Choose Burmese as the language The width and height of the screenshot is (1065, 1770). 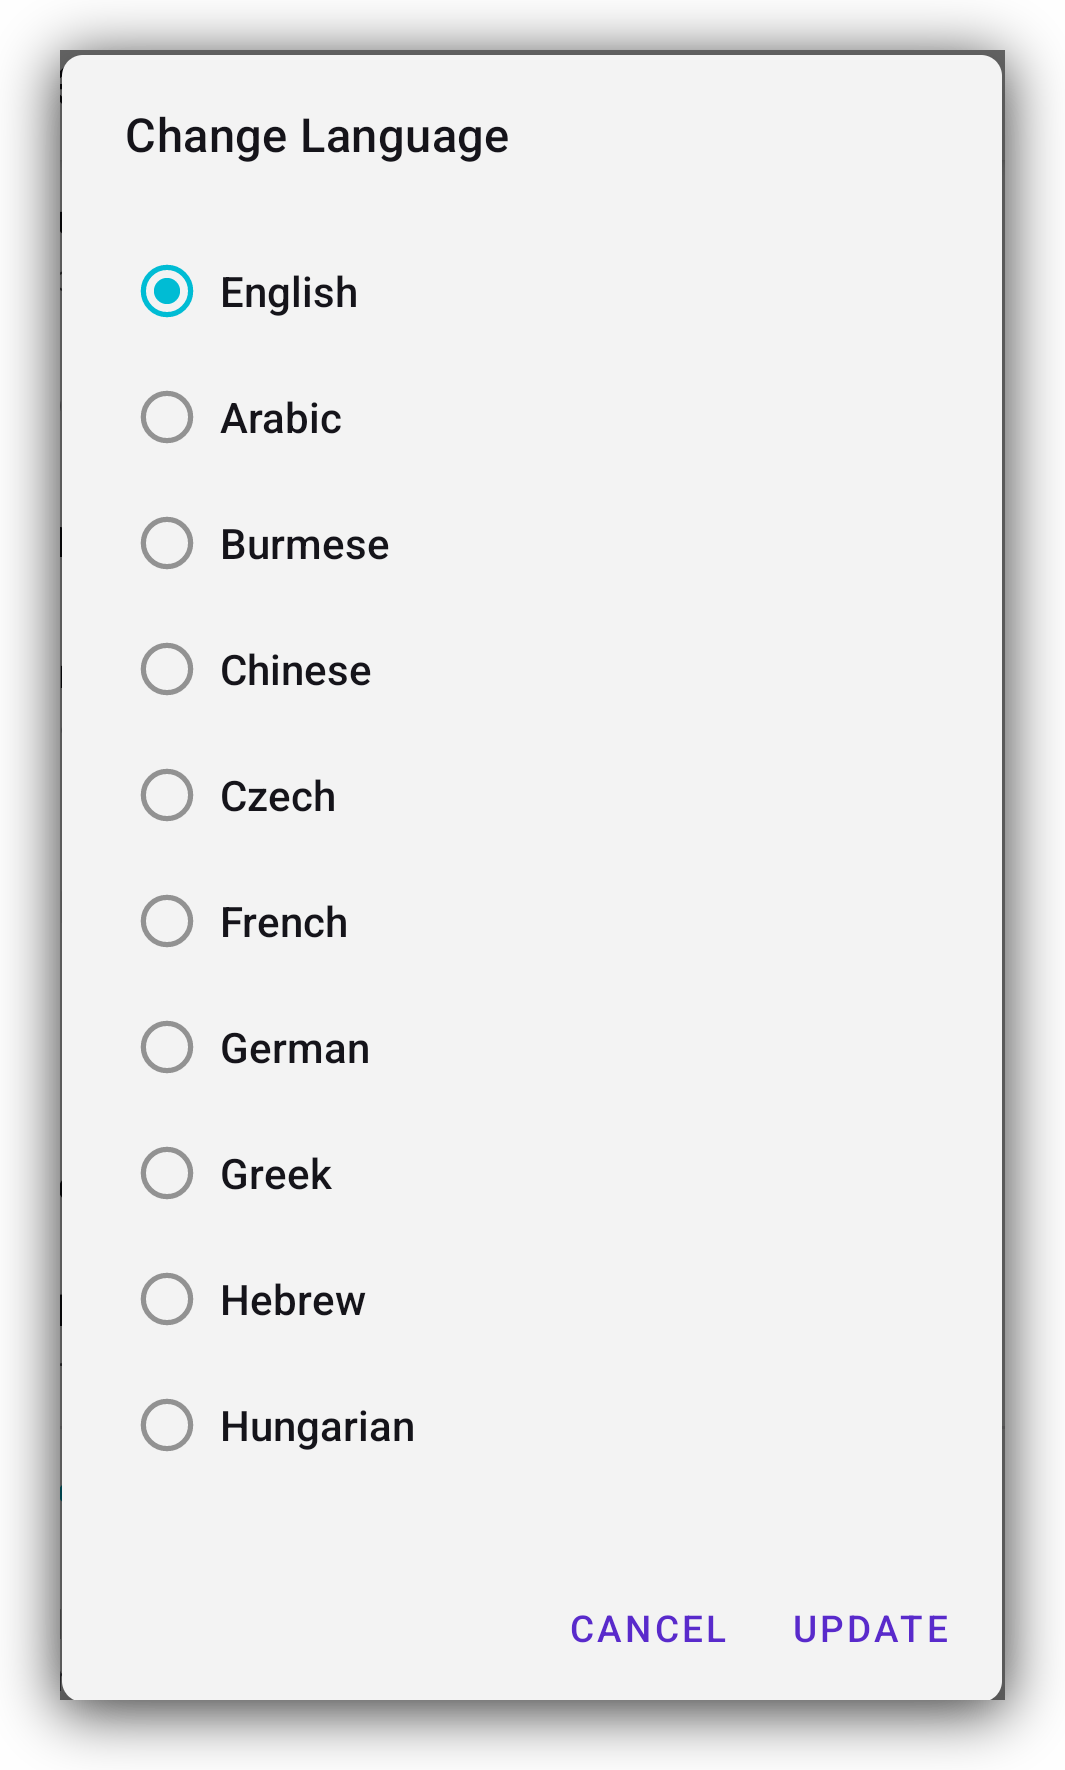(167, 544)
